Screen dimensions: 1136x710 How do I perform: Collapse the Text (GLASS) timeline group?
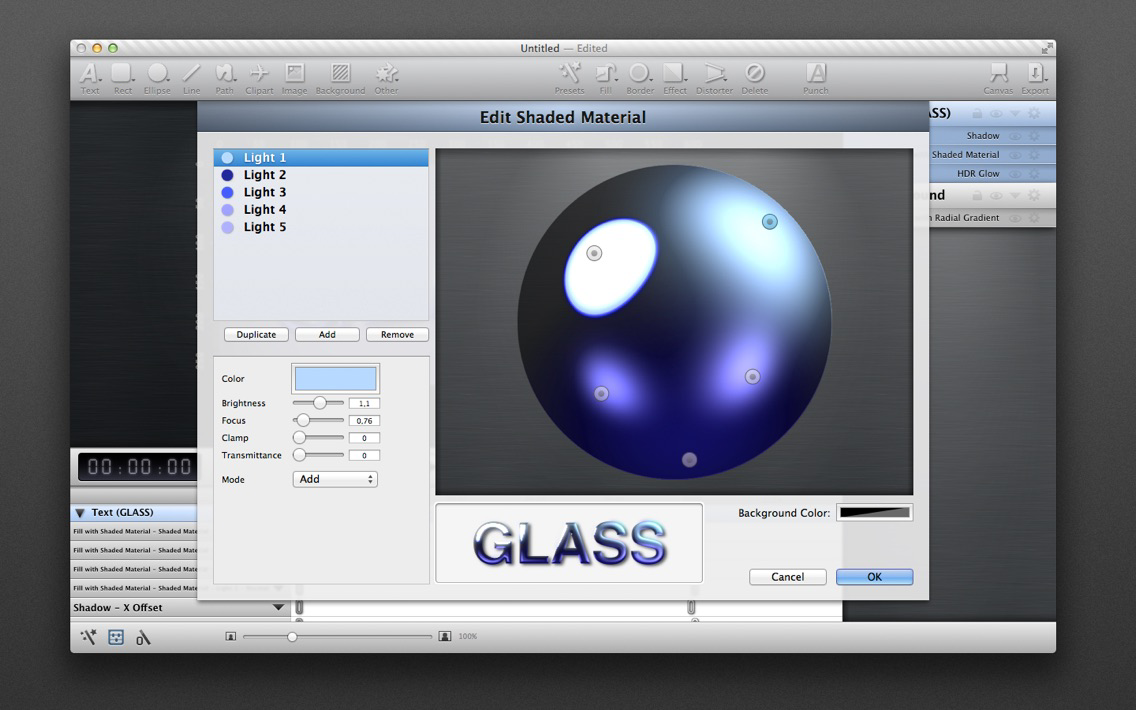click(80, 512)
